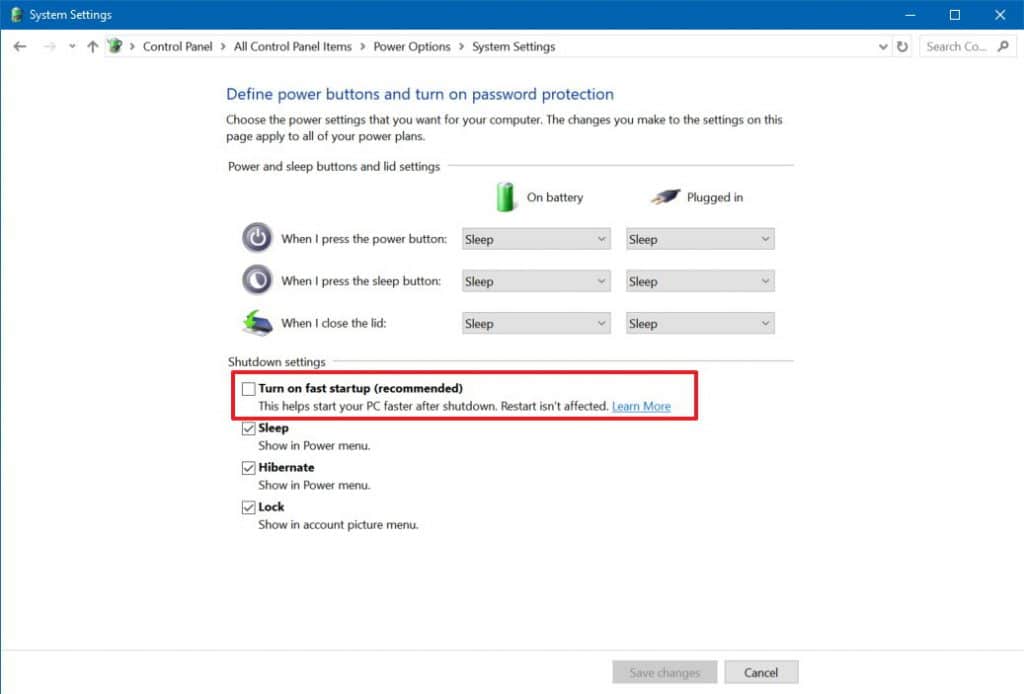This screenshot has height=694, width=1024.
Task: Click the power button icon
Action: (257, 238)
